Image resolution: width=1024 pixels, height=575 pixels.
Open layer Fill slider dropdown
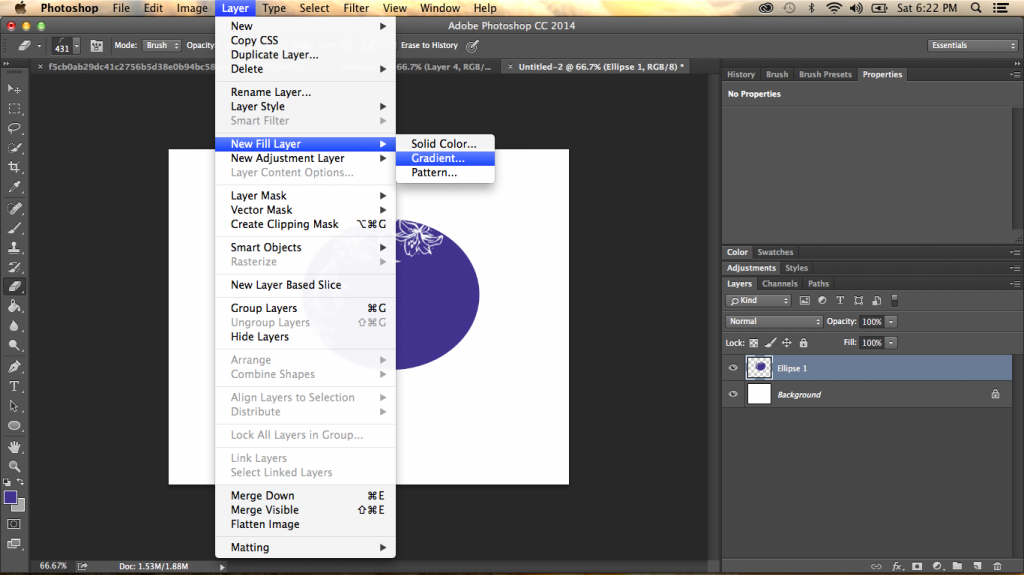[x=891, y=342]
